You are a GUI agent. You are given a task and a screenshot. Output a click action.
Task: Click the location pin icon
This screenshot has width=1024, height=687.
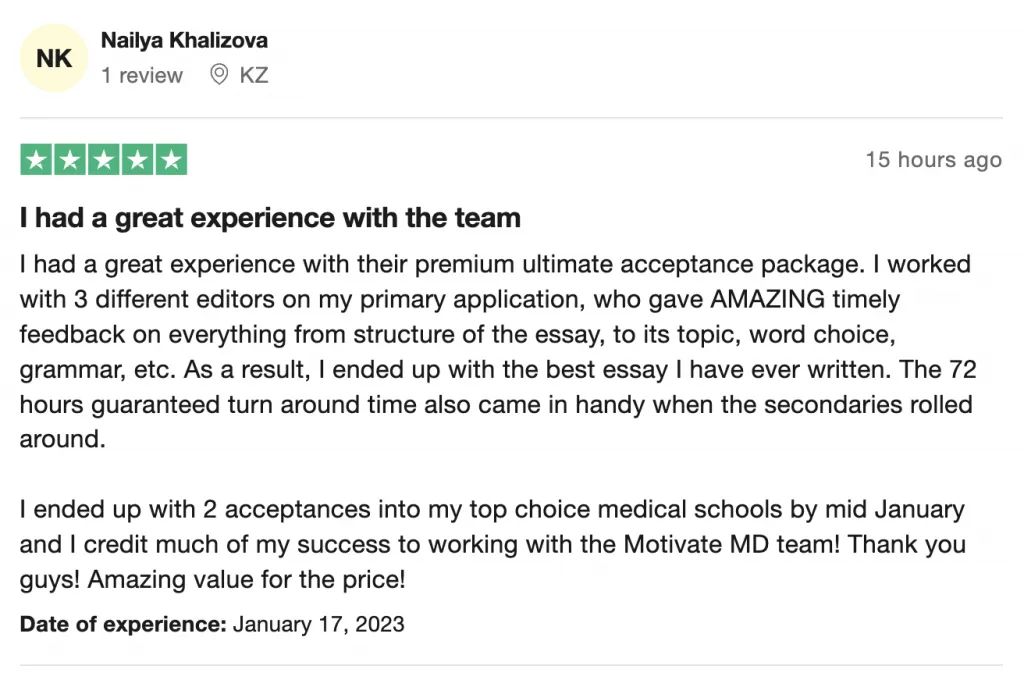219,74
